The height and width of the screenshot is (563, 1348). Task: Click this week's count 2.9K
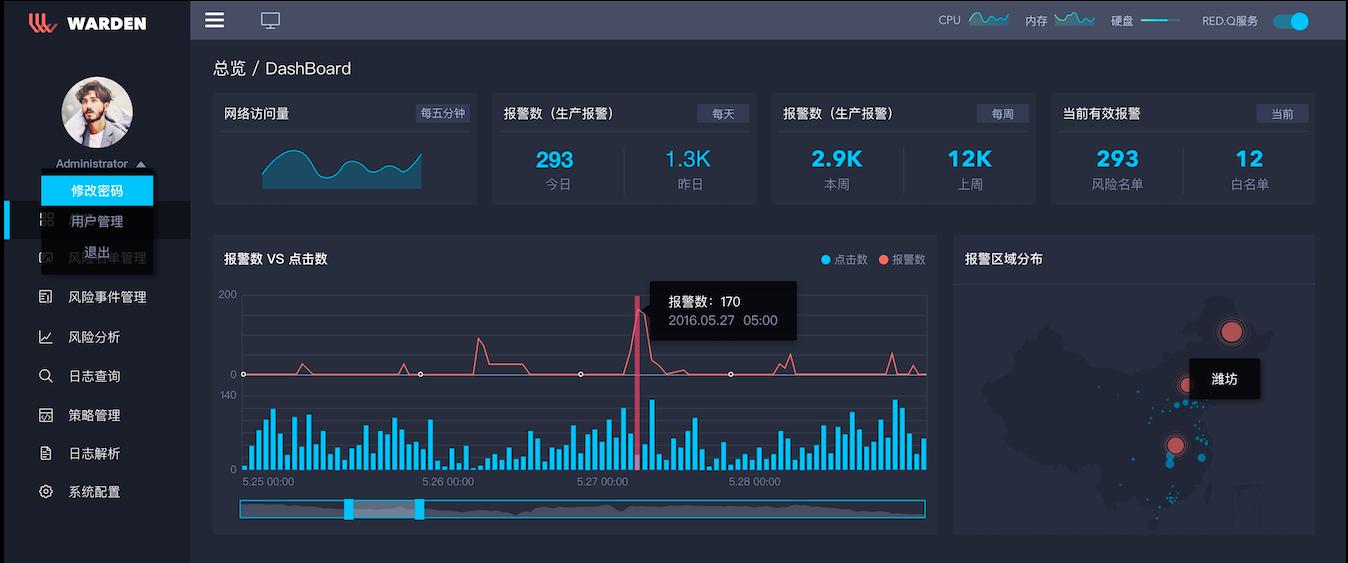837,159
